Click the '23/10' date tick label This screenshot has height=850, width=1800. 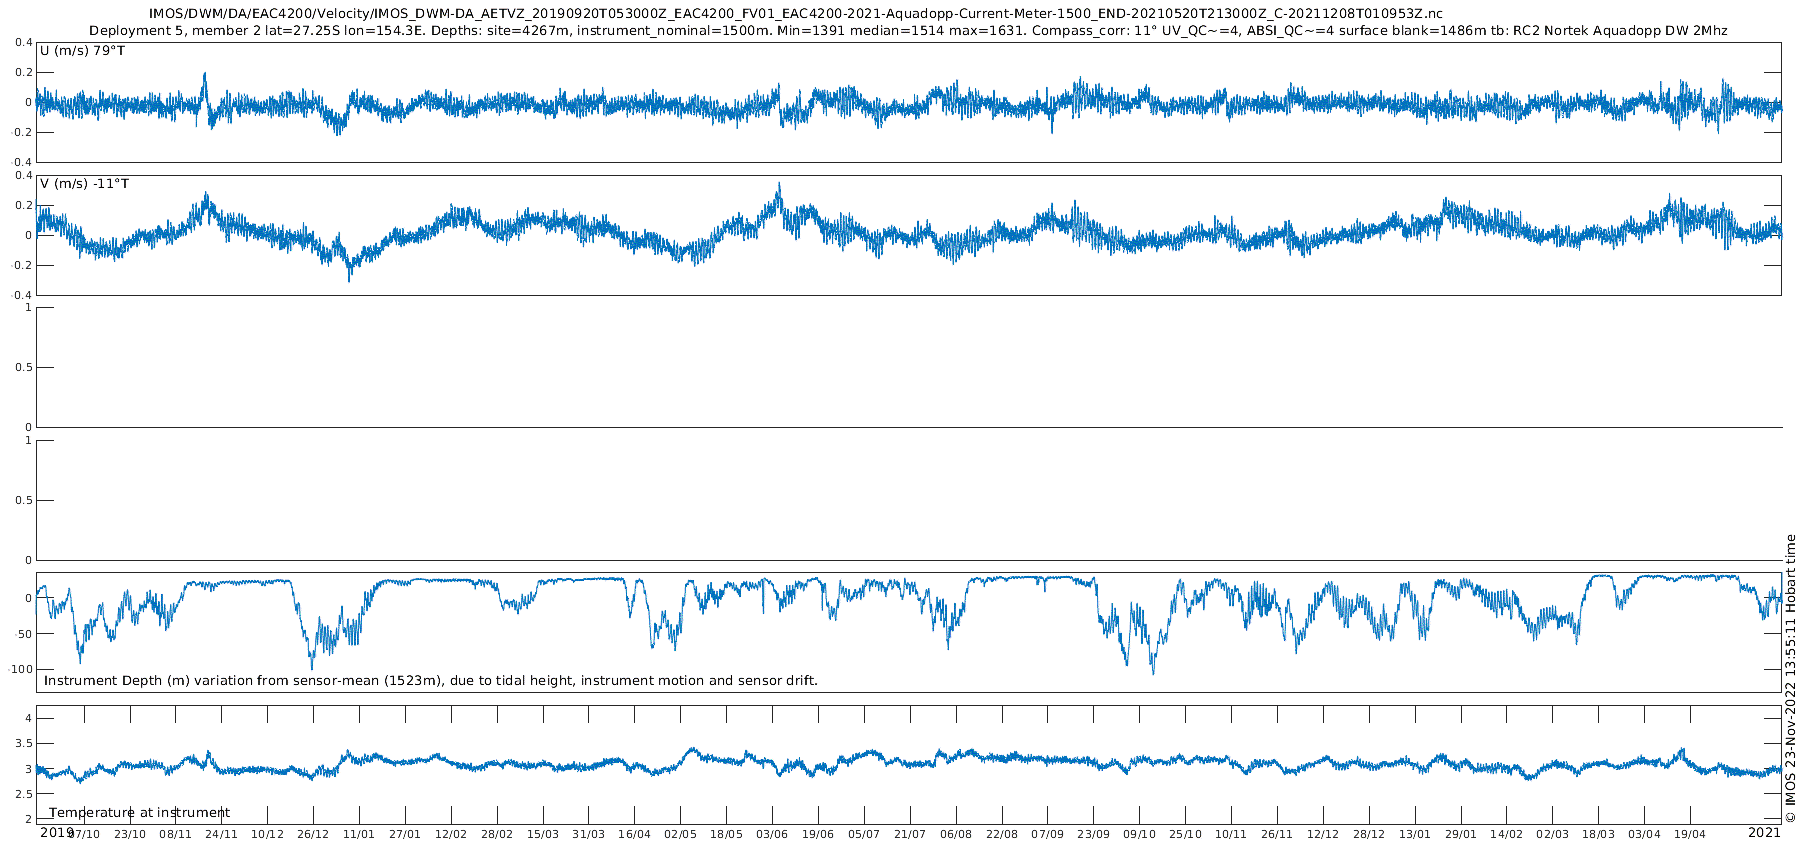click(130, 834)
